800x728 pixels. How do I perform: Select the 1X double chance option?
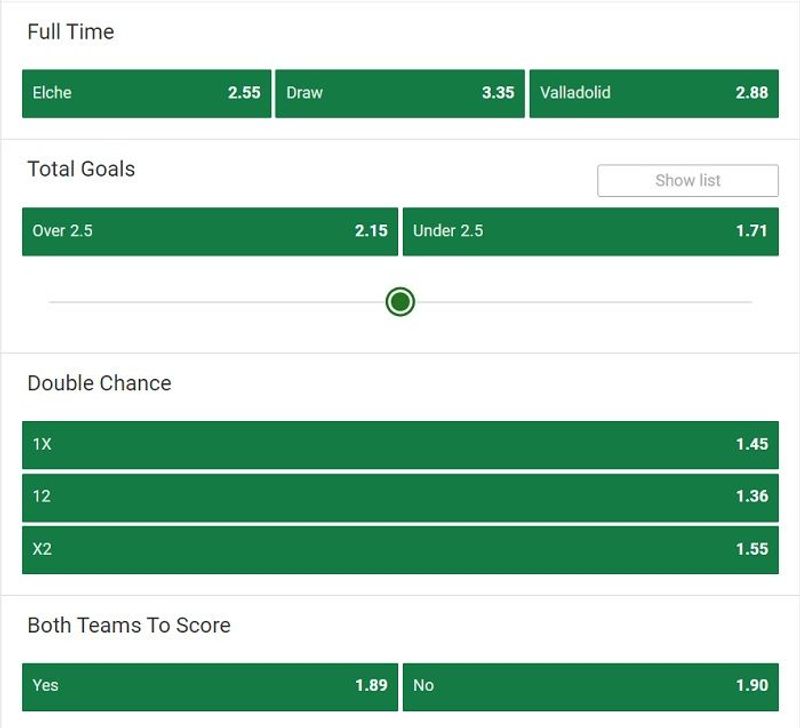pyautogui.click(x=400, y=445)
